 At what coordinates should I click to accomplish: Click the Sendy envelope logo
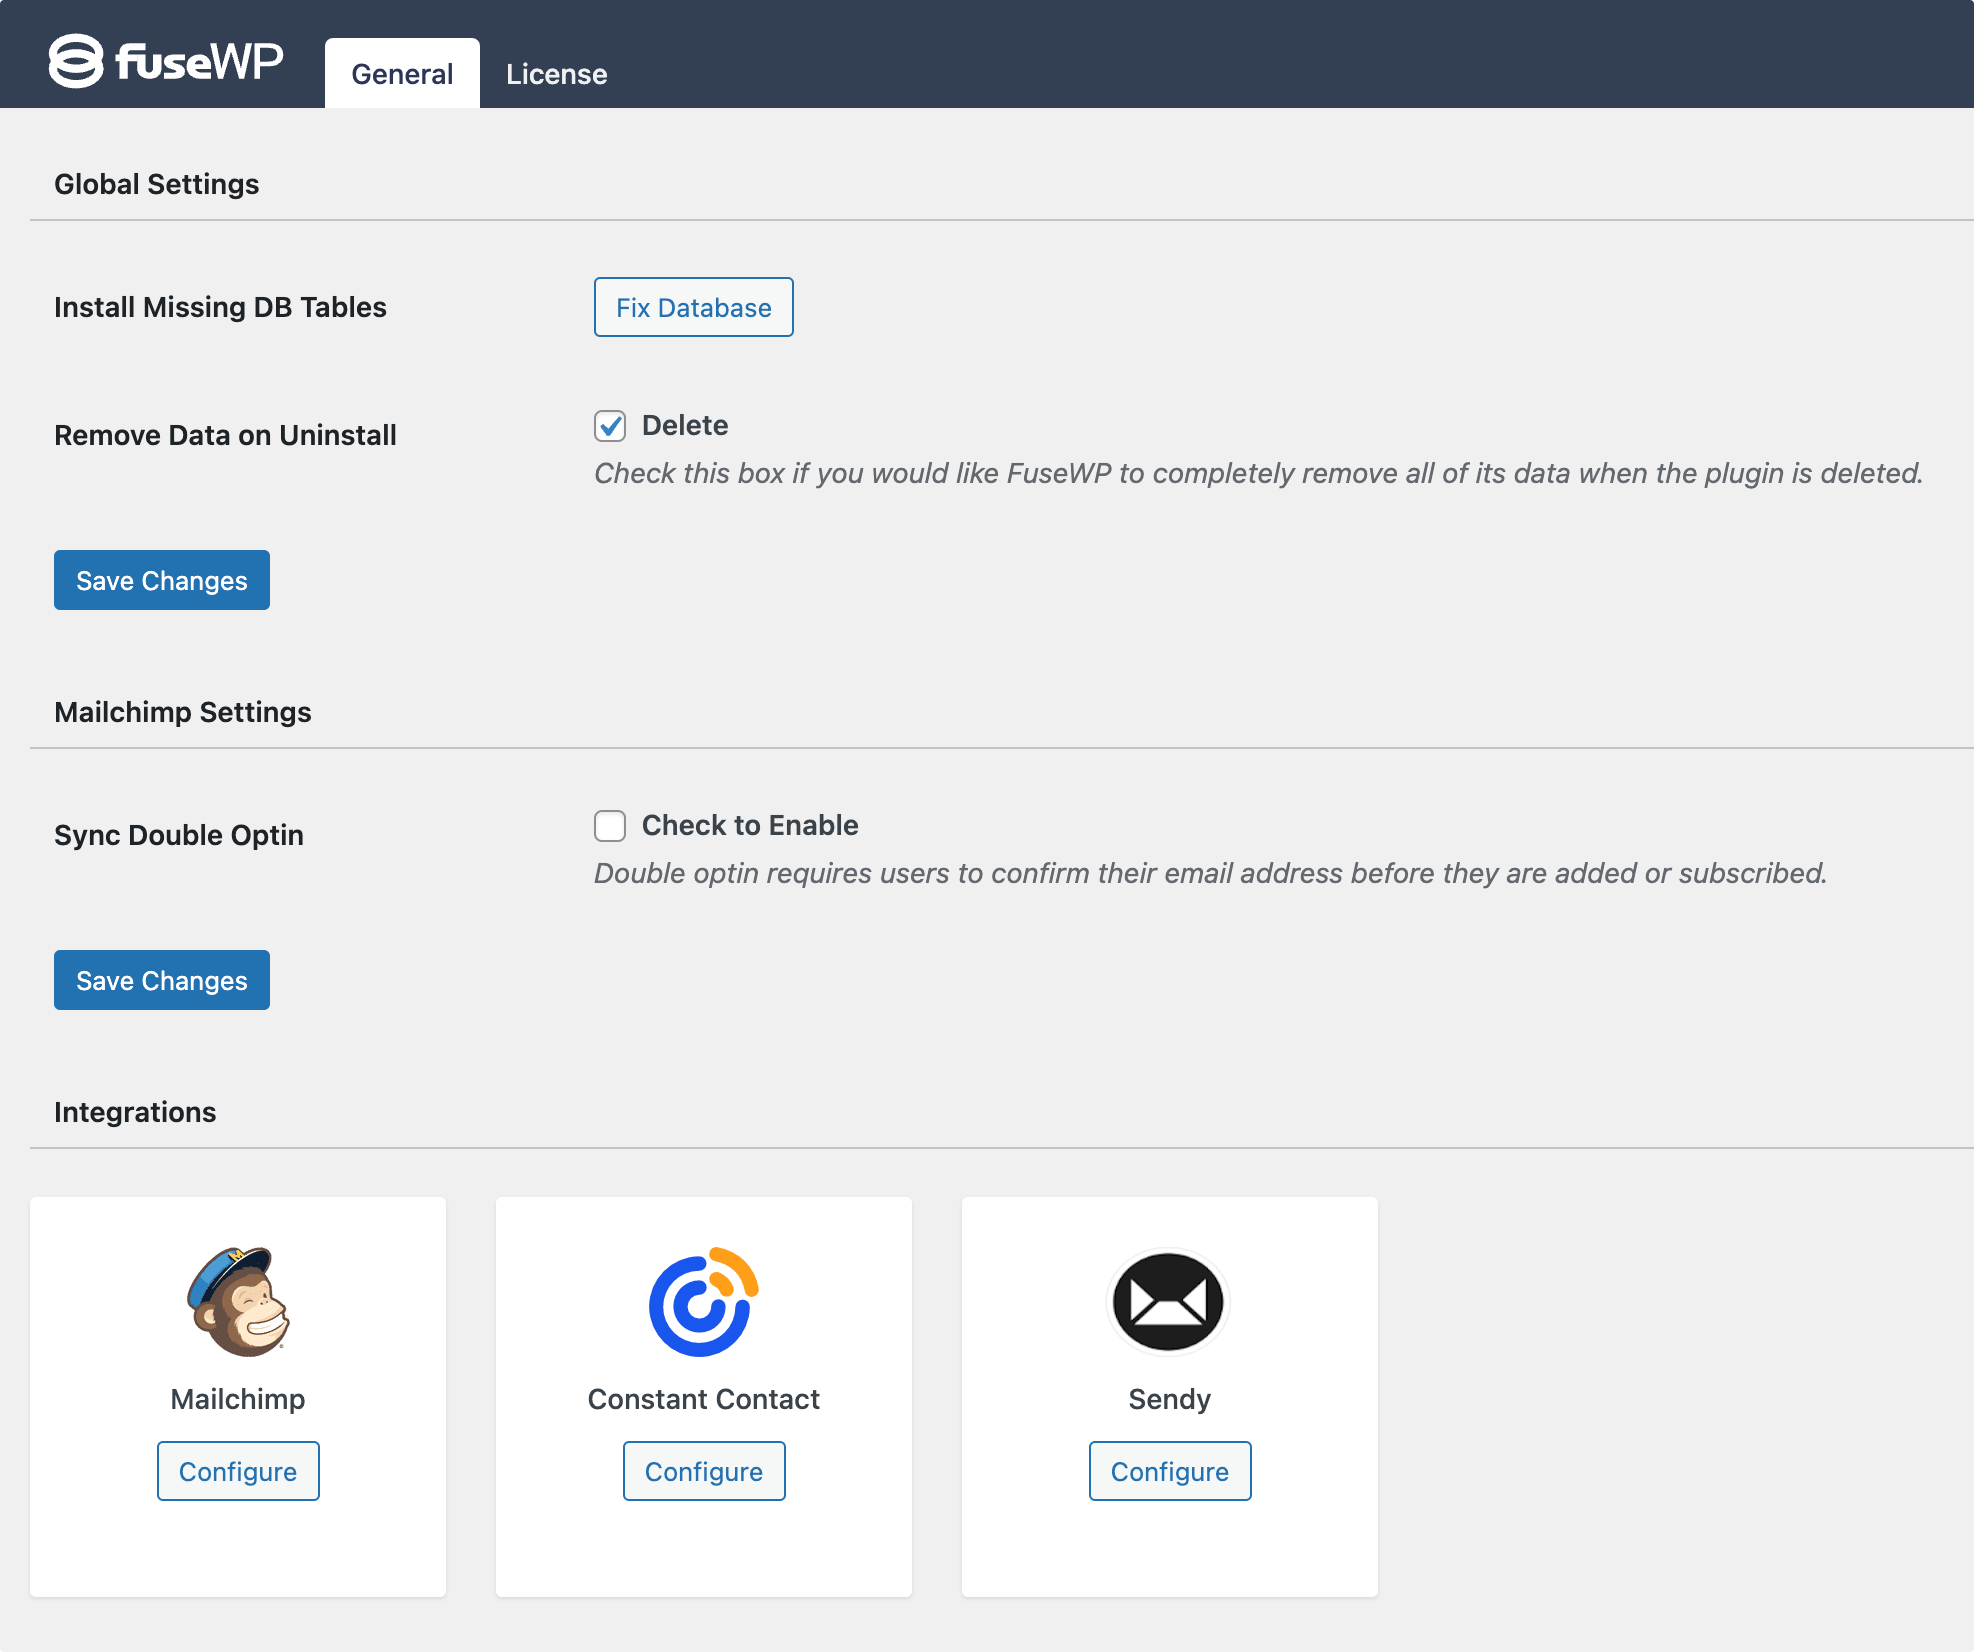click(1169, 1302)
